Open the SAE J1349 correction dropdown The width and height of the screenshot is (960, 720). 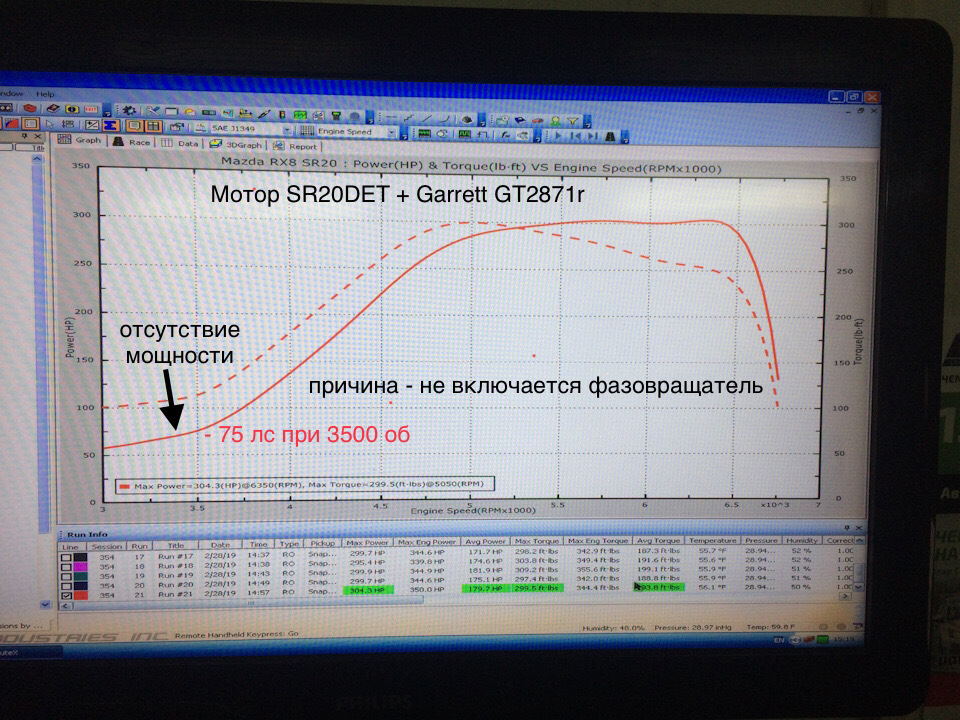[x=250, y=129]
